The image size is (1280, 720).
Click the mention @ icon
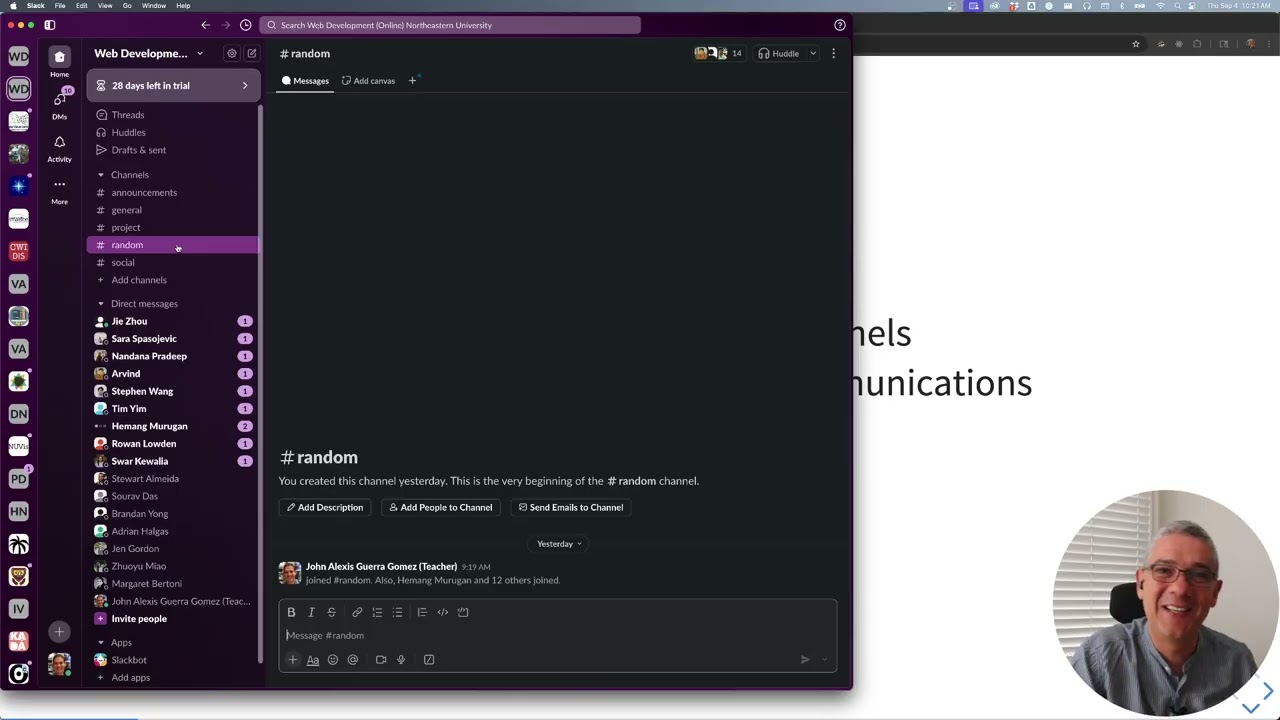click(353, 659)
